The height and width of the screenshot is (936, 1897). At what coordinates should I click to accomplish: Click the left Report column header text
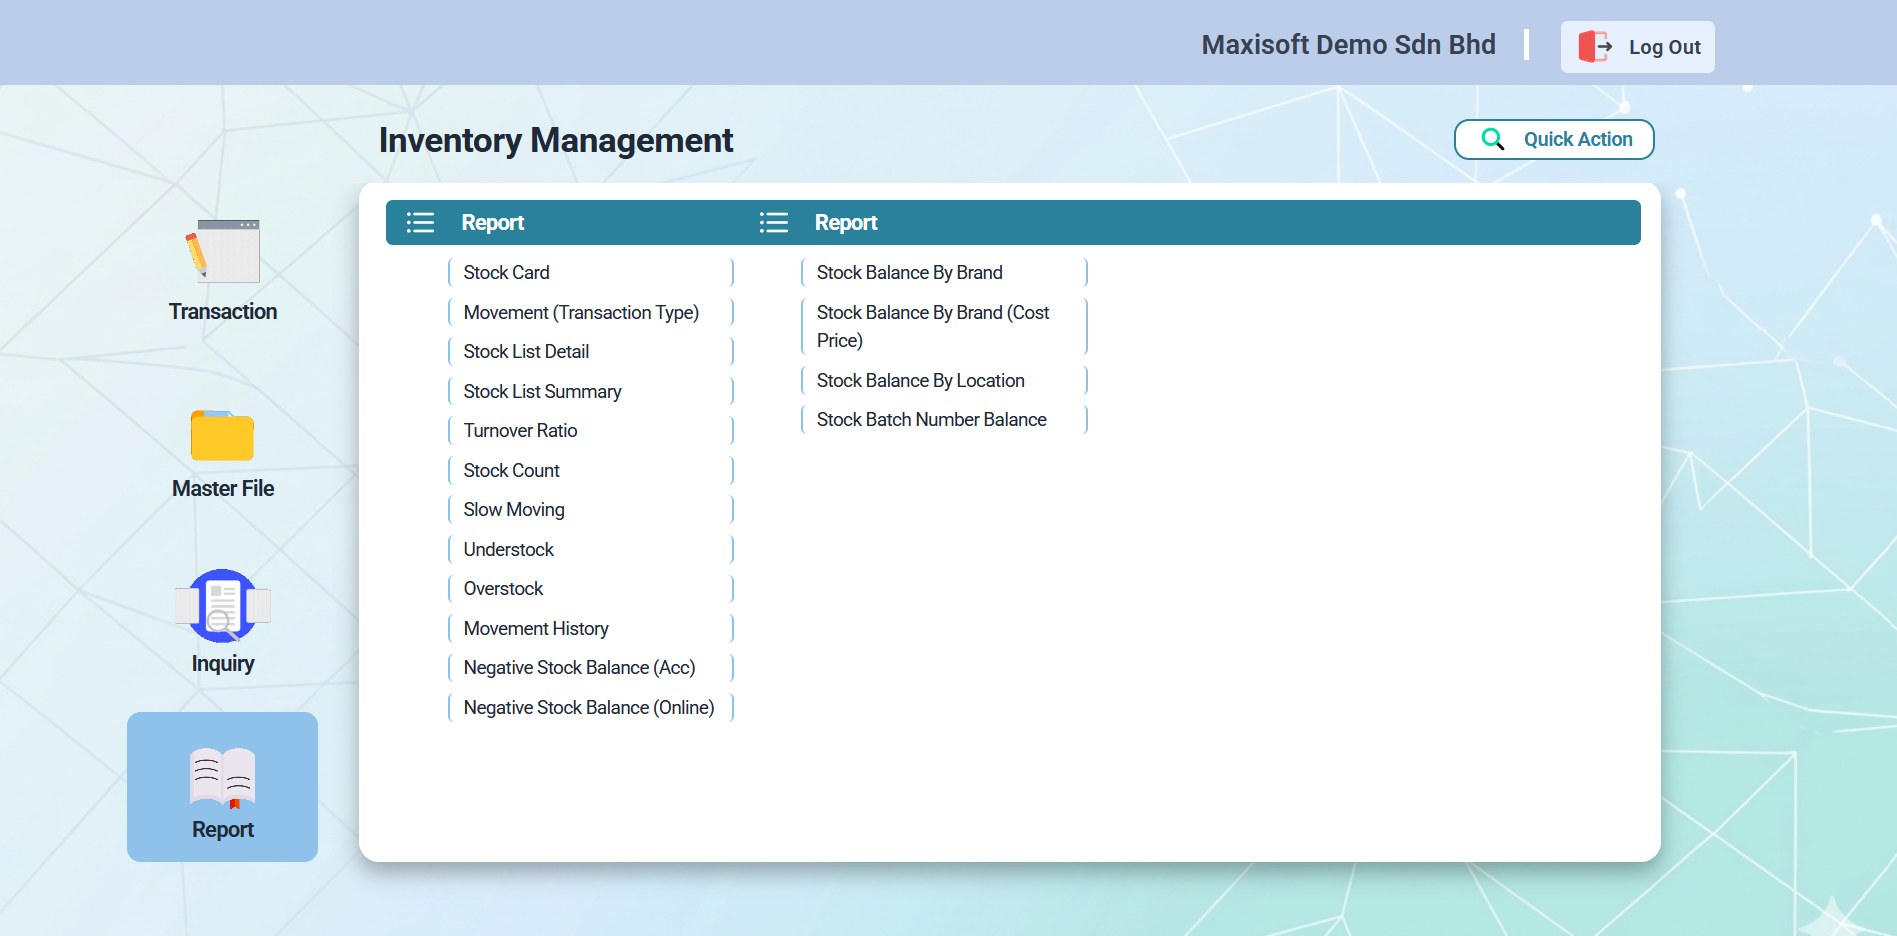(x=492, y=222)
